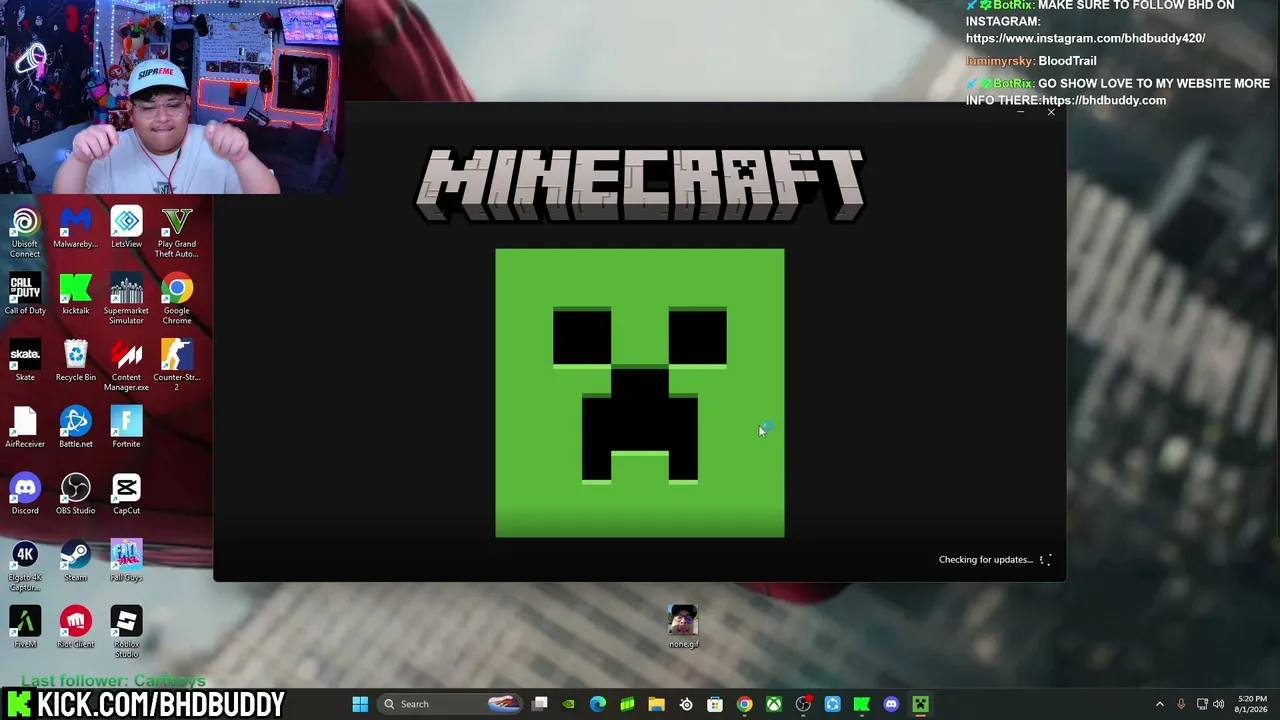Minimize the Minecraft launcher window

pyautogui.click(x=1020, y=112)
